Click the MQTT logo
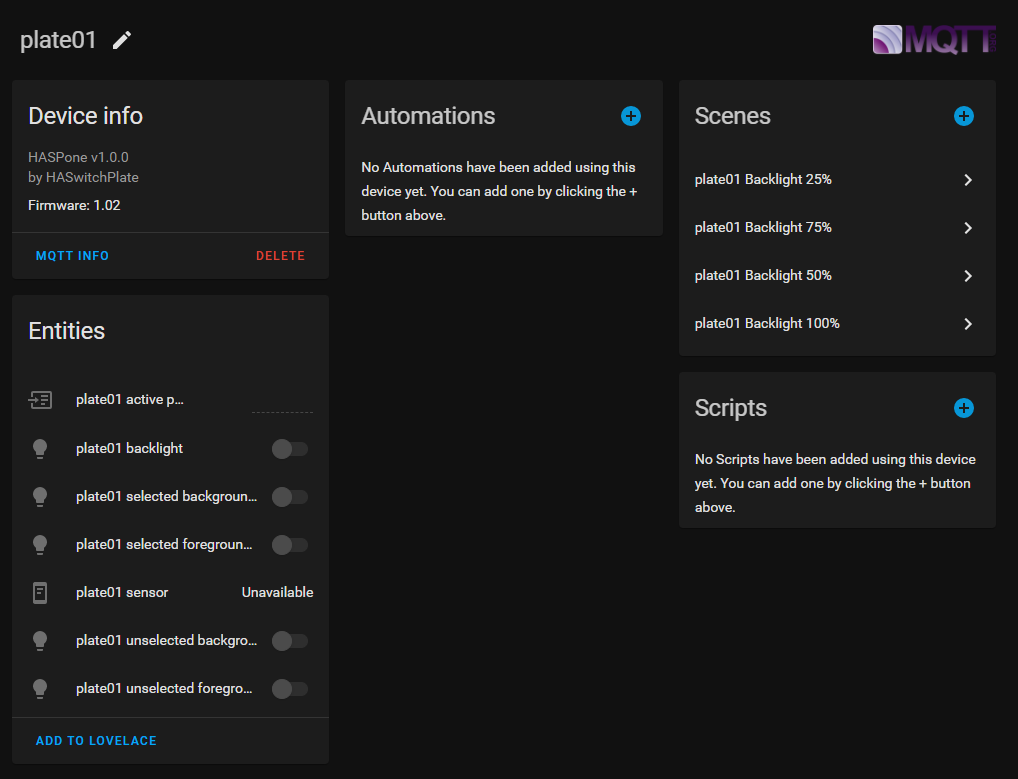The image size is (1018, 779). [934, 40]
